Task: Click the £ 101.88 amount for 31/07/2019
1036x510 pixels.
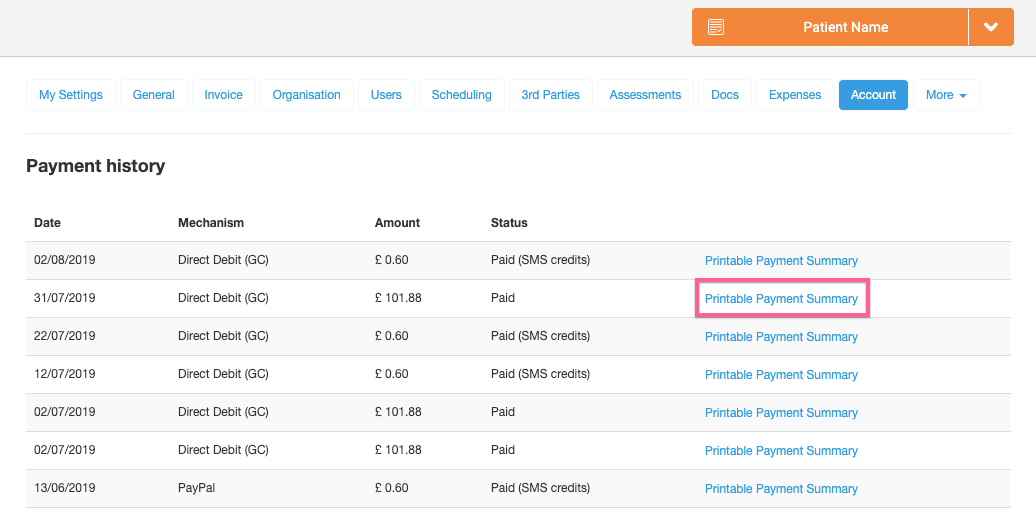Action: coord(398,298)
